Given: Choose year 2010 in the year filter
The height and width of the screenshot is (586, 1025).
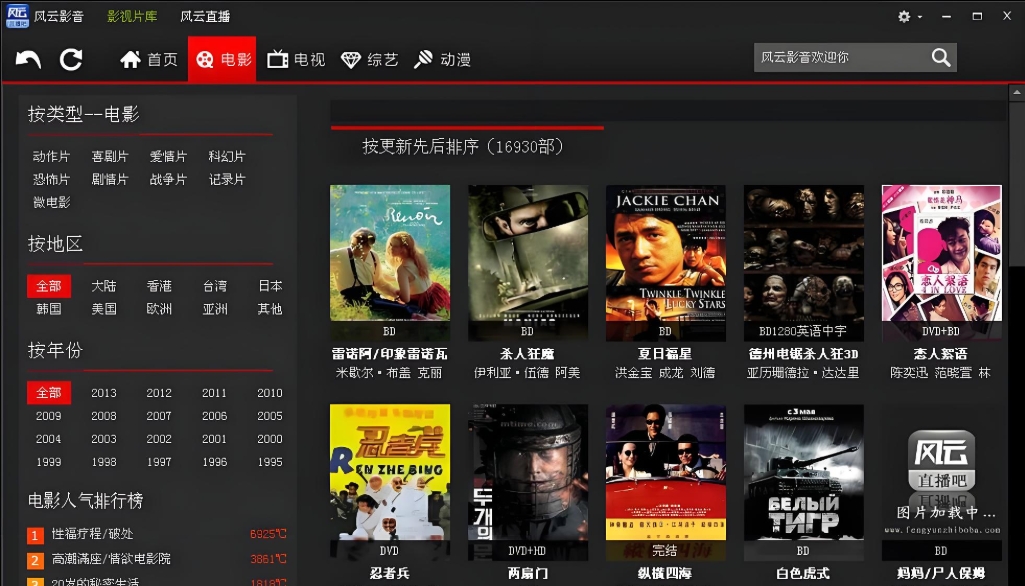Looking at the screenshot, I should click(x=268, y=393).
